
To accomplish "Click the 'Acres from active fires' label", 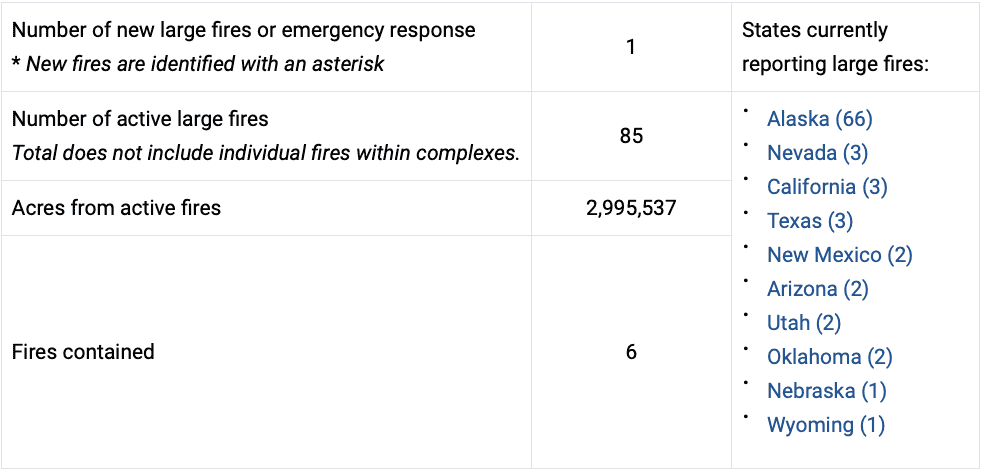I will [116, 208].
